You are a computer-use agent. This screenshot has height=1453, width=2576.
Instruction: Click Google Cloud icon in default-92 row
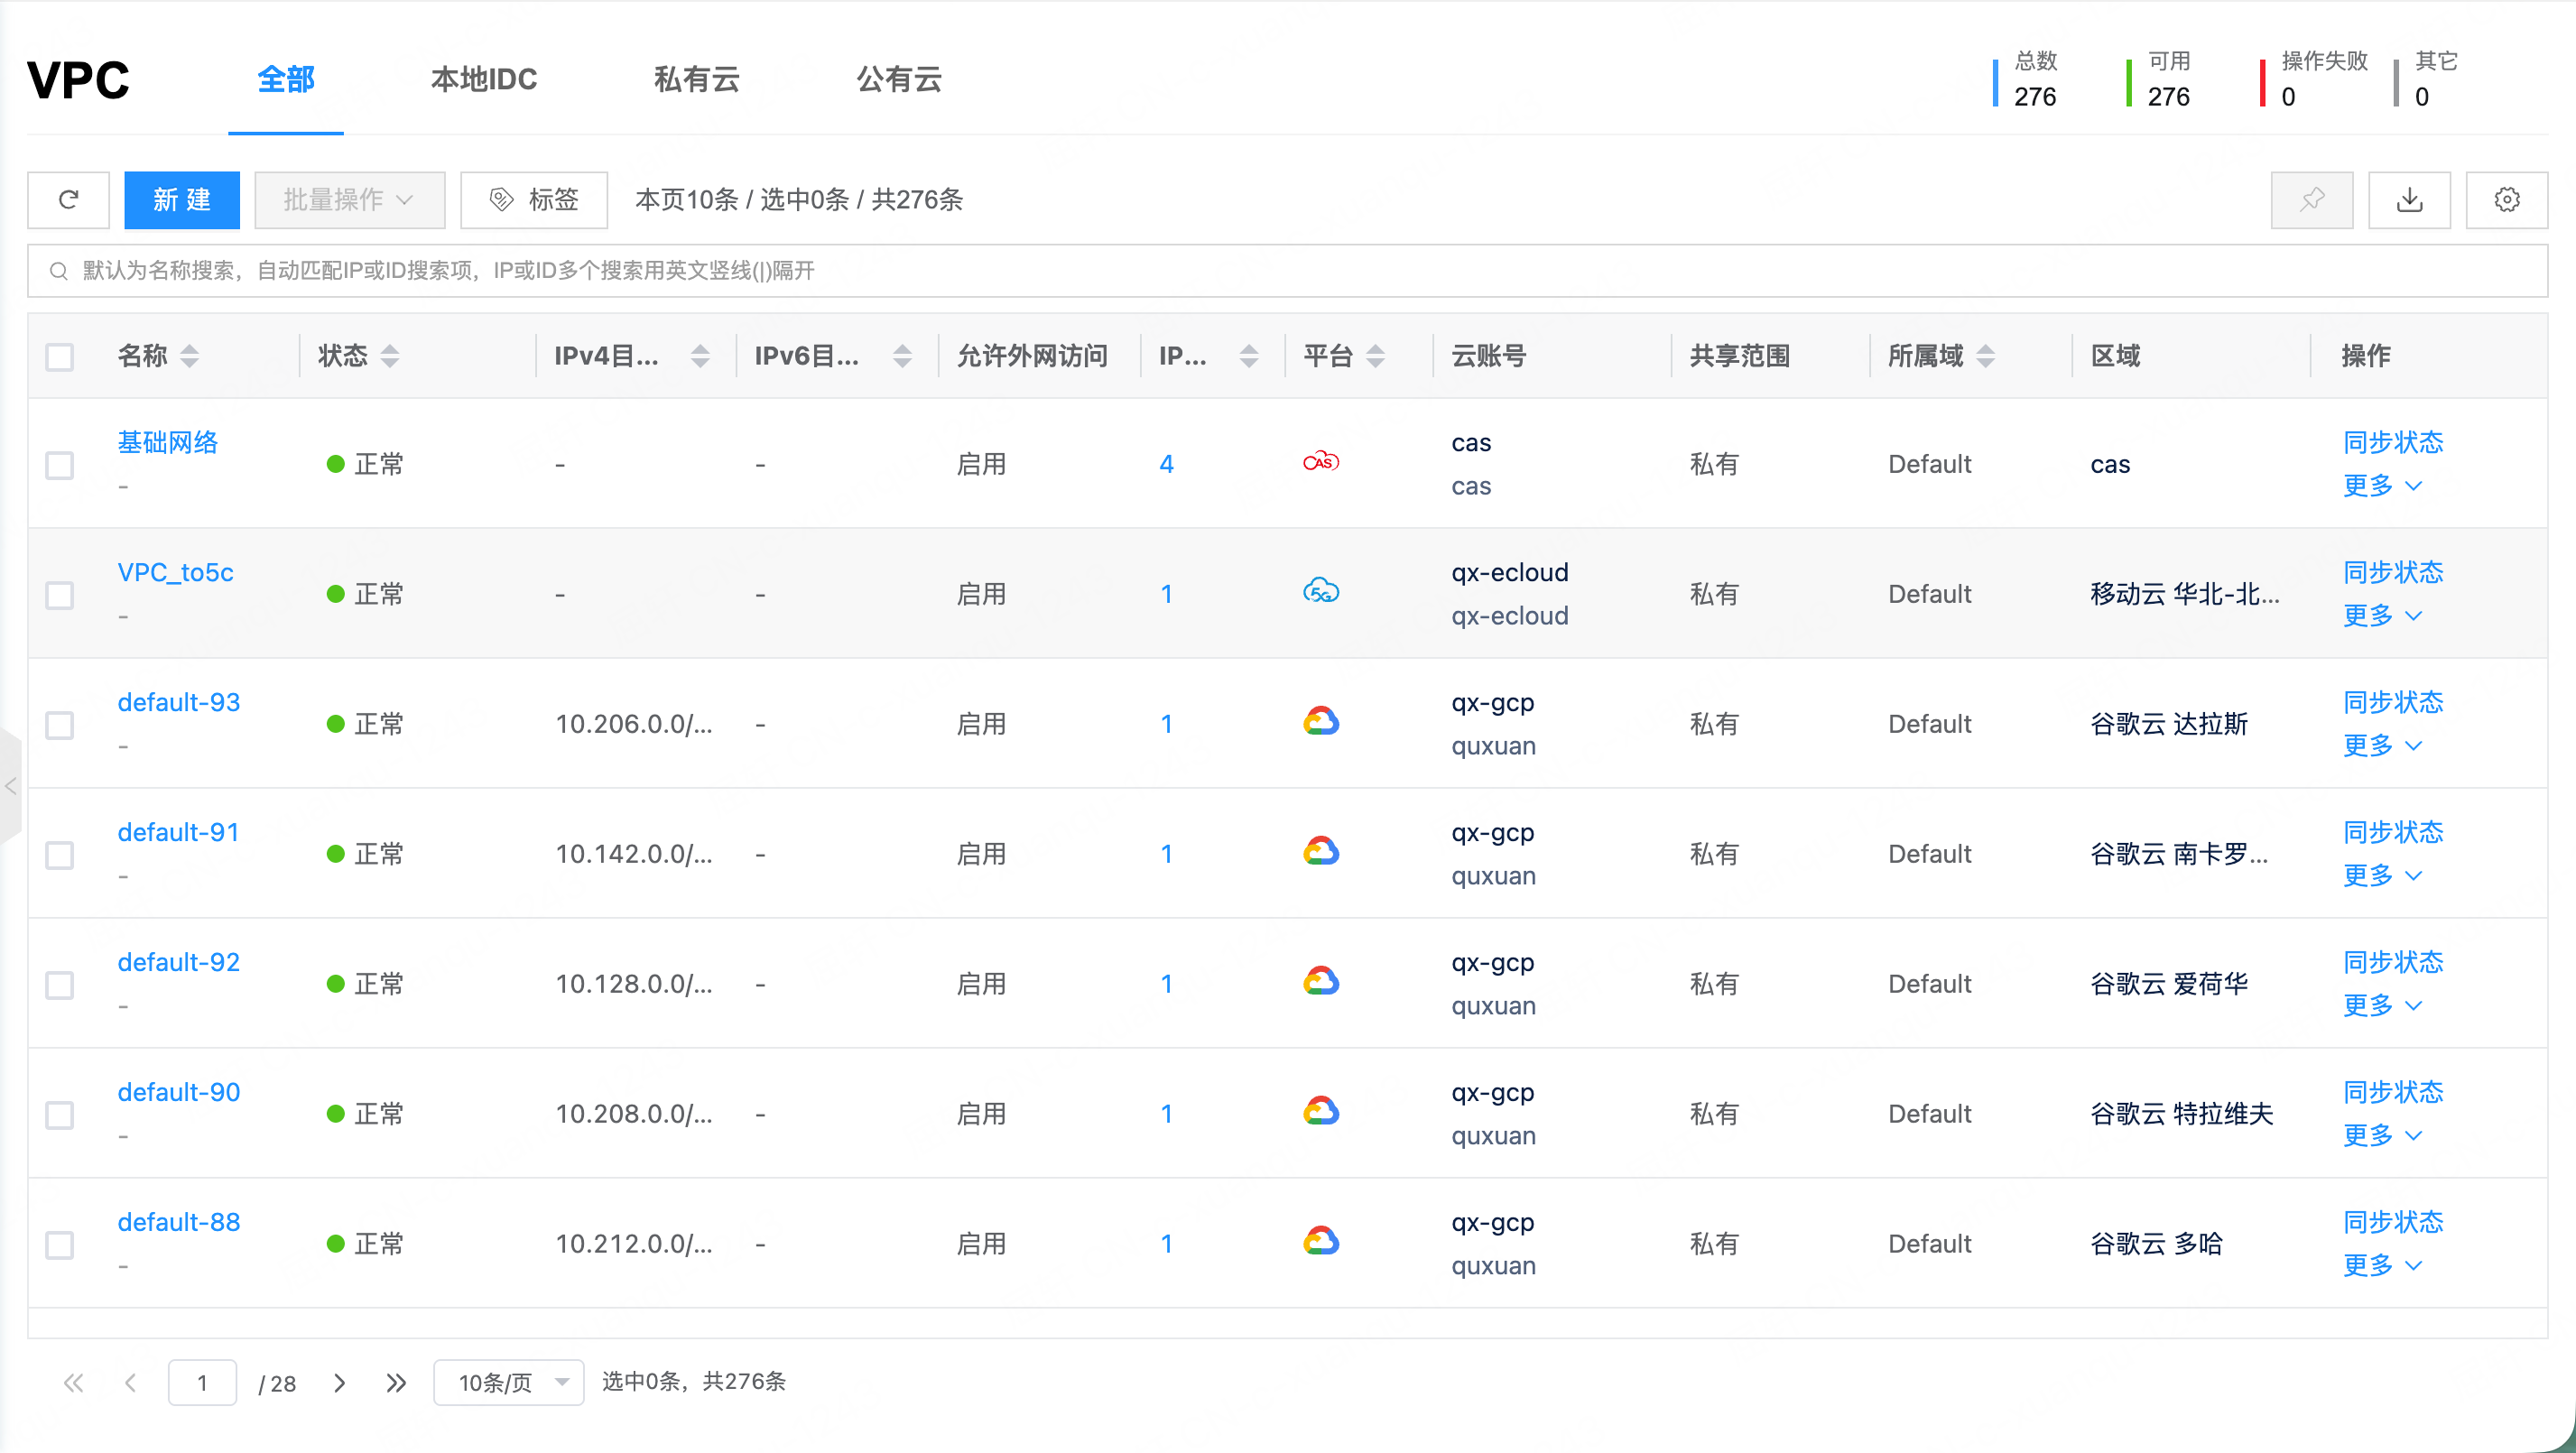[x=1321, y=981]
